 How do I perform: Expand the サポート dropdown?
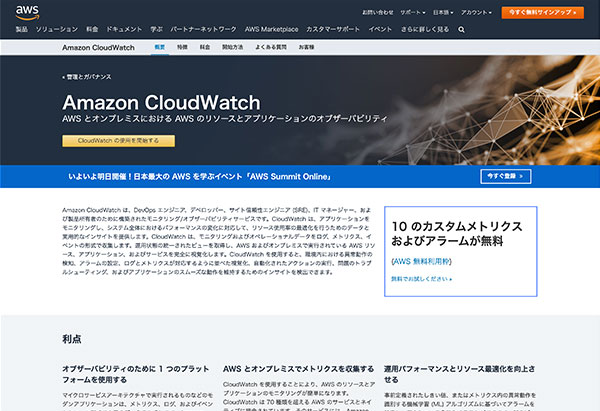point(412,13)
